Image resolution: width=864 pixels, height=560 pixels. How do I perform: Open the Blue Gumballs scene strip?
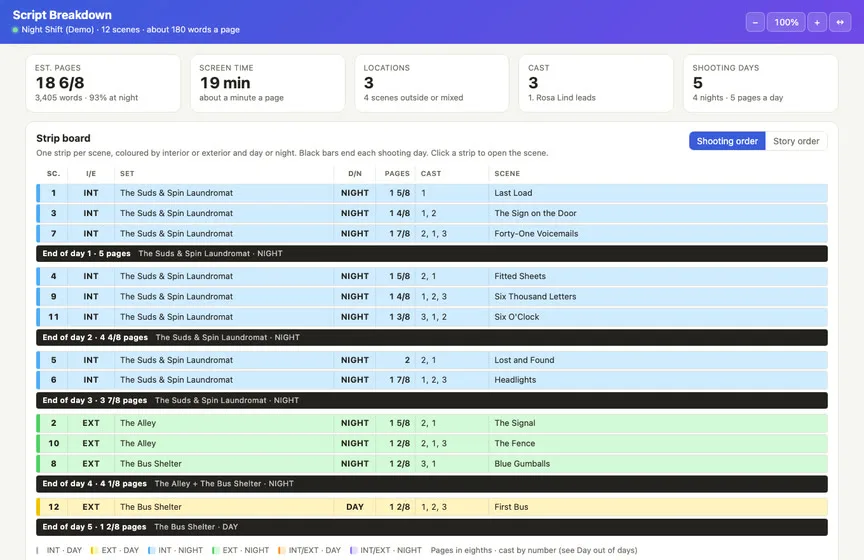(x=432, y=464)
